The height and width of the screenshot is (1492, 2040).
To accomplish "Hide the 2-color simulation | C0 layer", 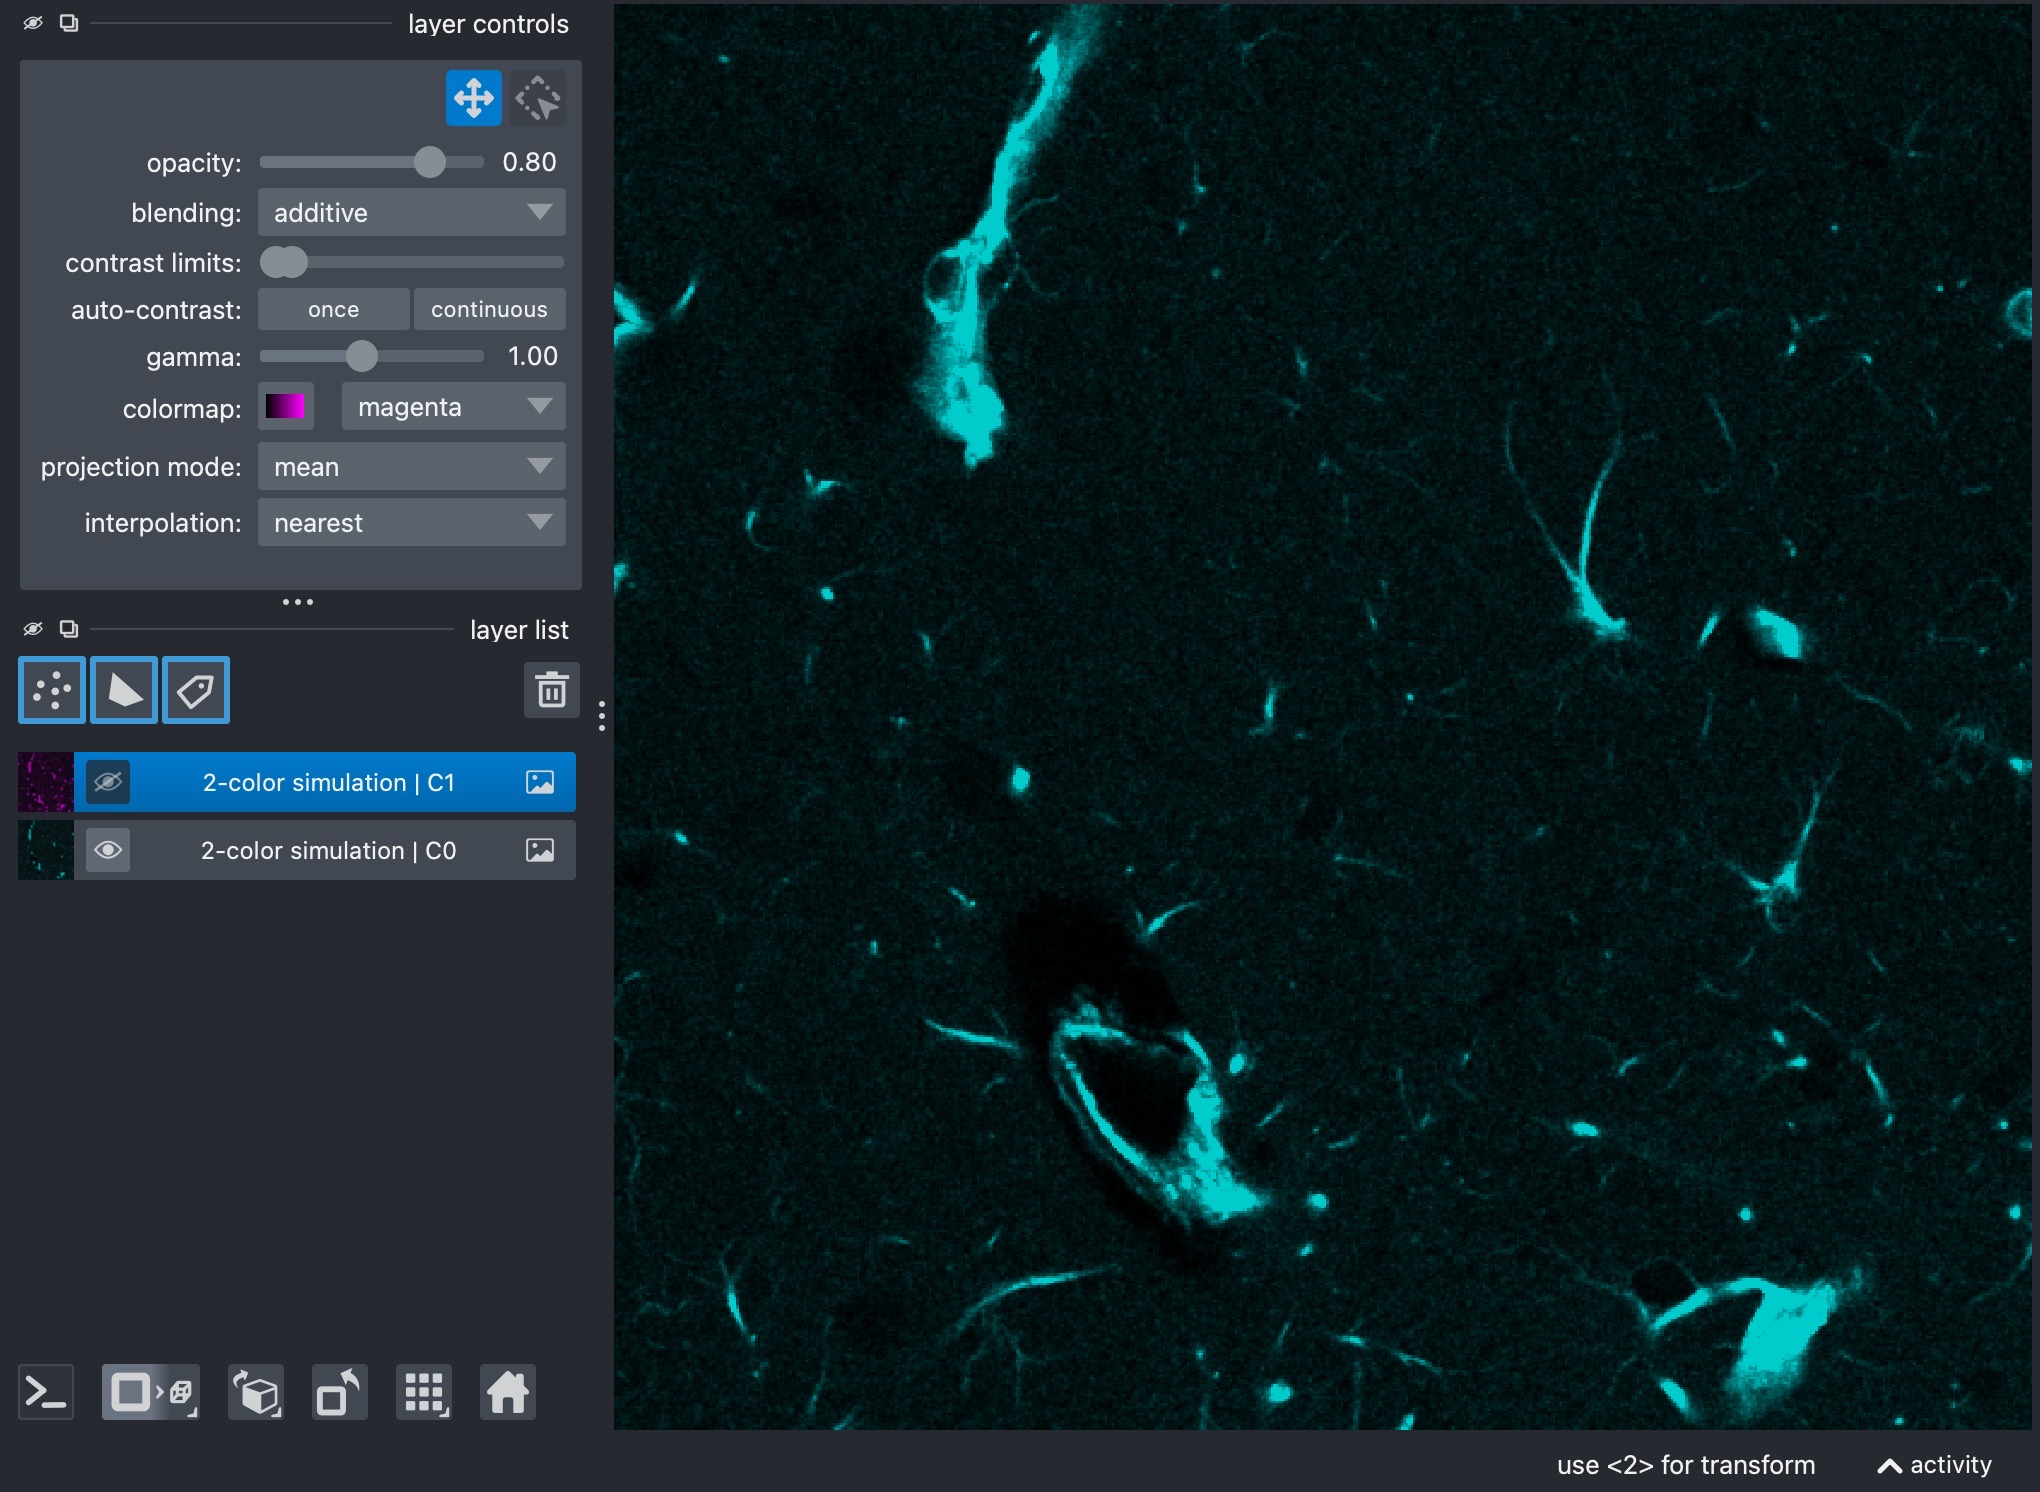I will pyautogui.click(x=108, y=850).
